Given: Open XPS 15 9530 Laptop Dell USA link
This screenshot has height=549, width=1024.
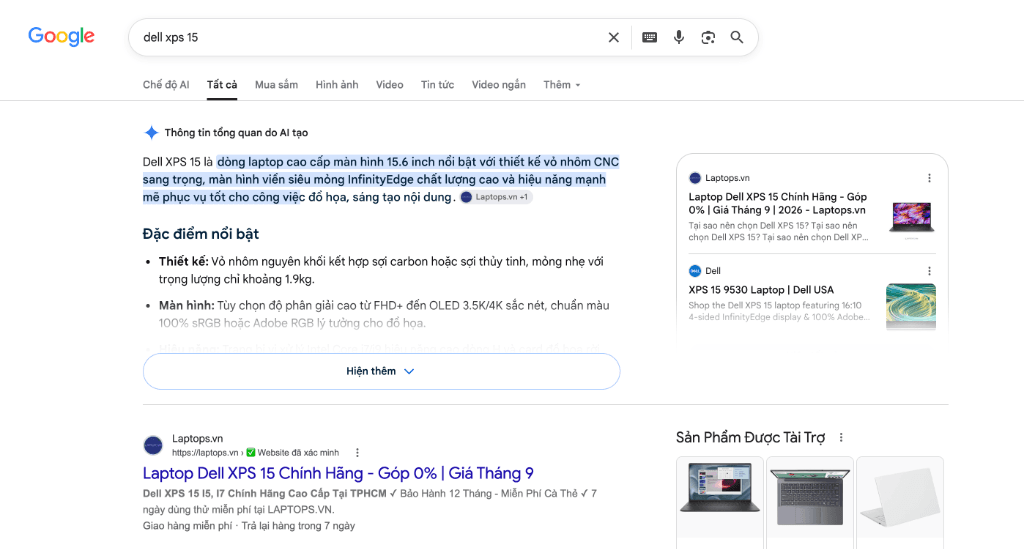Looking at the screenshot, I should [x=761, y=290].
